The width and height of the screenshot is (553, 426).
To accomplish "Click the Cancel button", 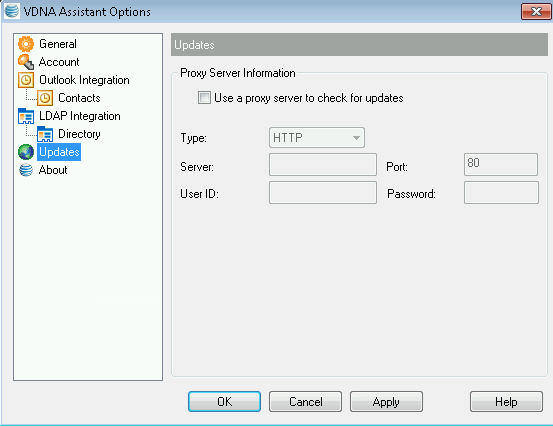I will click(x=305, y=401).
